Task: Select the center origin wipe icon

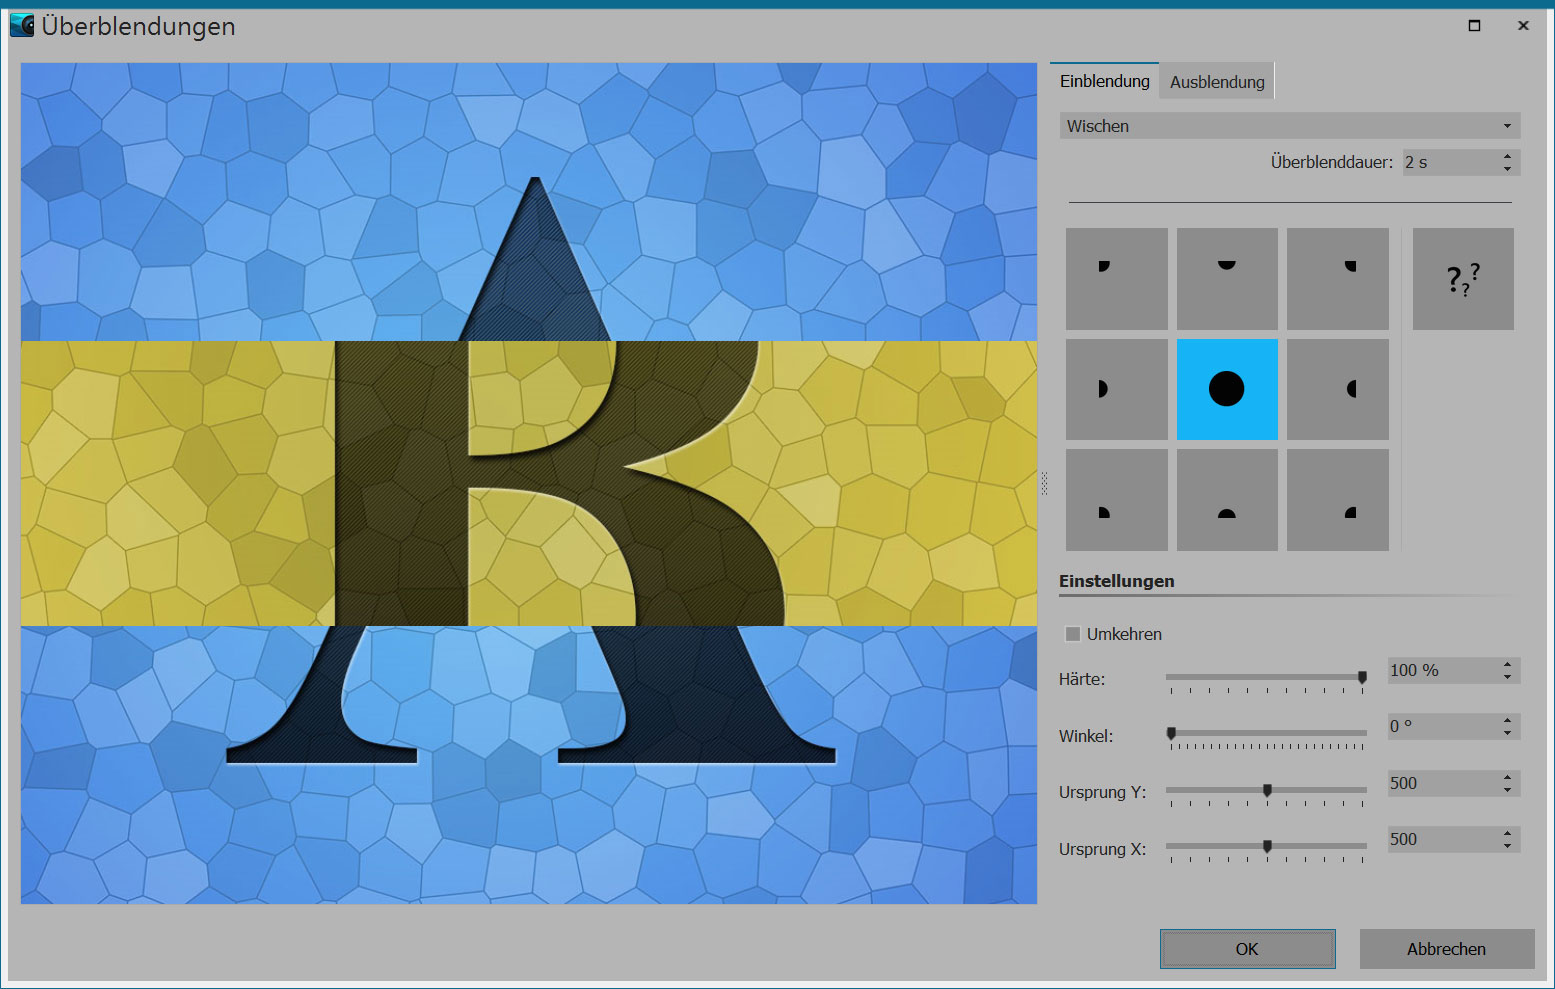Action: (1227, 389)
